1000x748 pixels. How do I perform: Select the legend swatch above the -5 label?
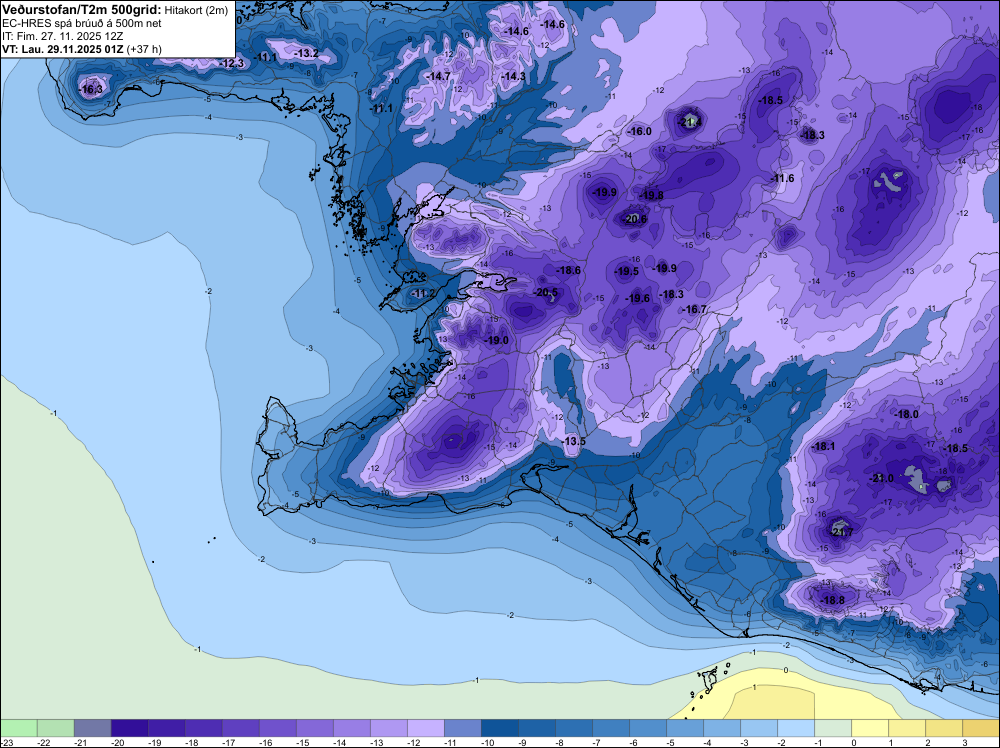click(x=684, y=728)
